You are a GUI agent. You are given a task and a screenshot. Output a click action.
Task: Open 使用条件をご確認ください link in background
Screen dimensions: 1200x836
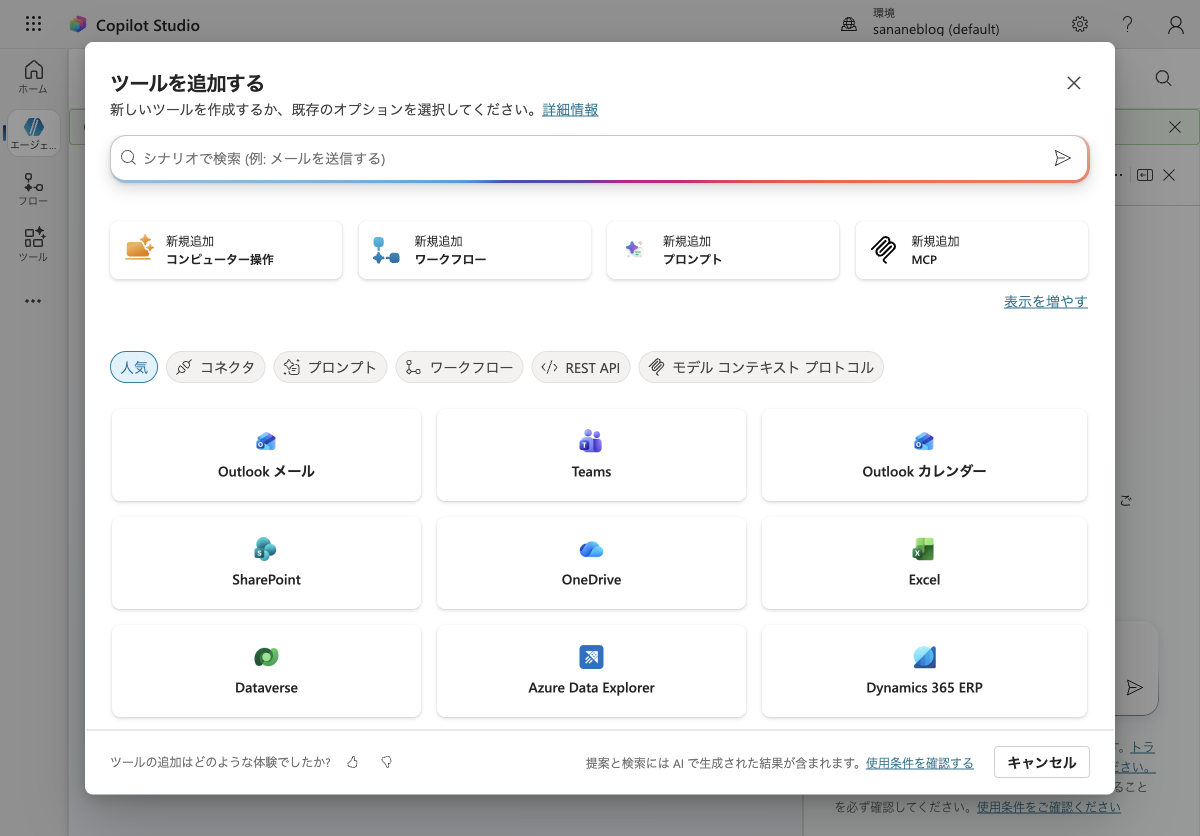click(x=1049, y=807)
